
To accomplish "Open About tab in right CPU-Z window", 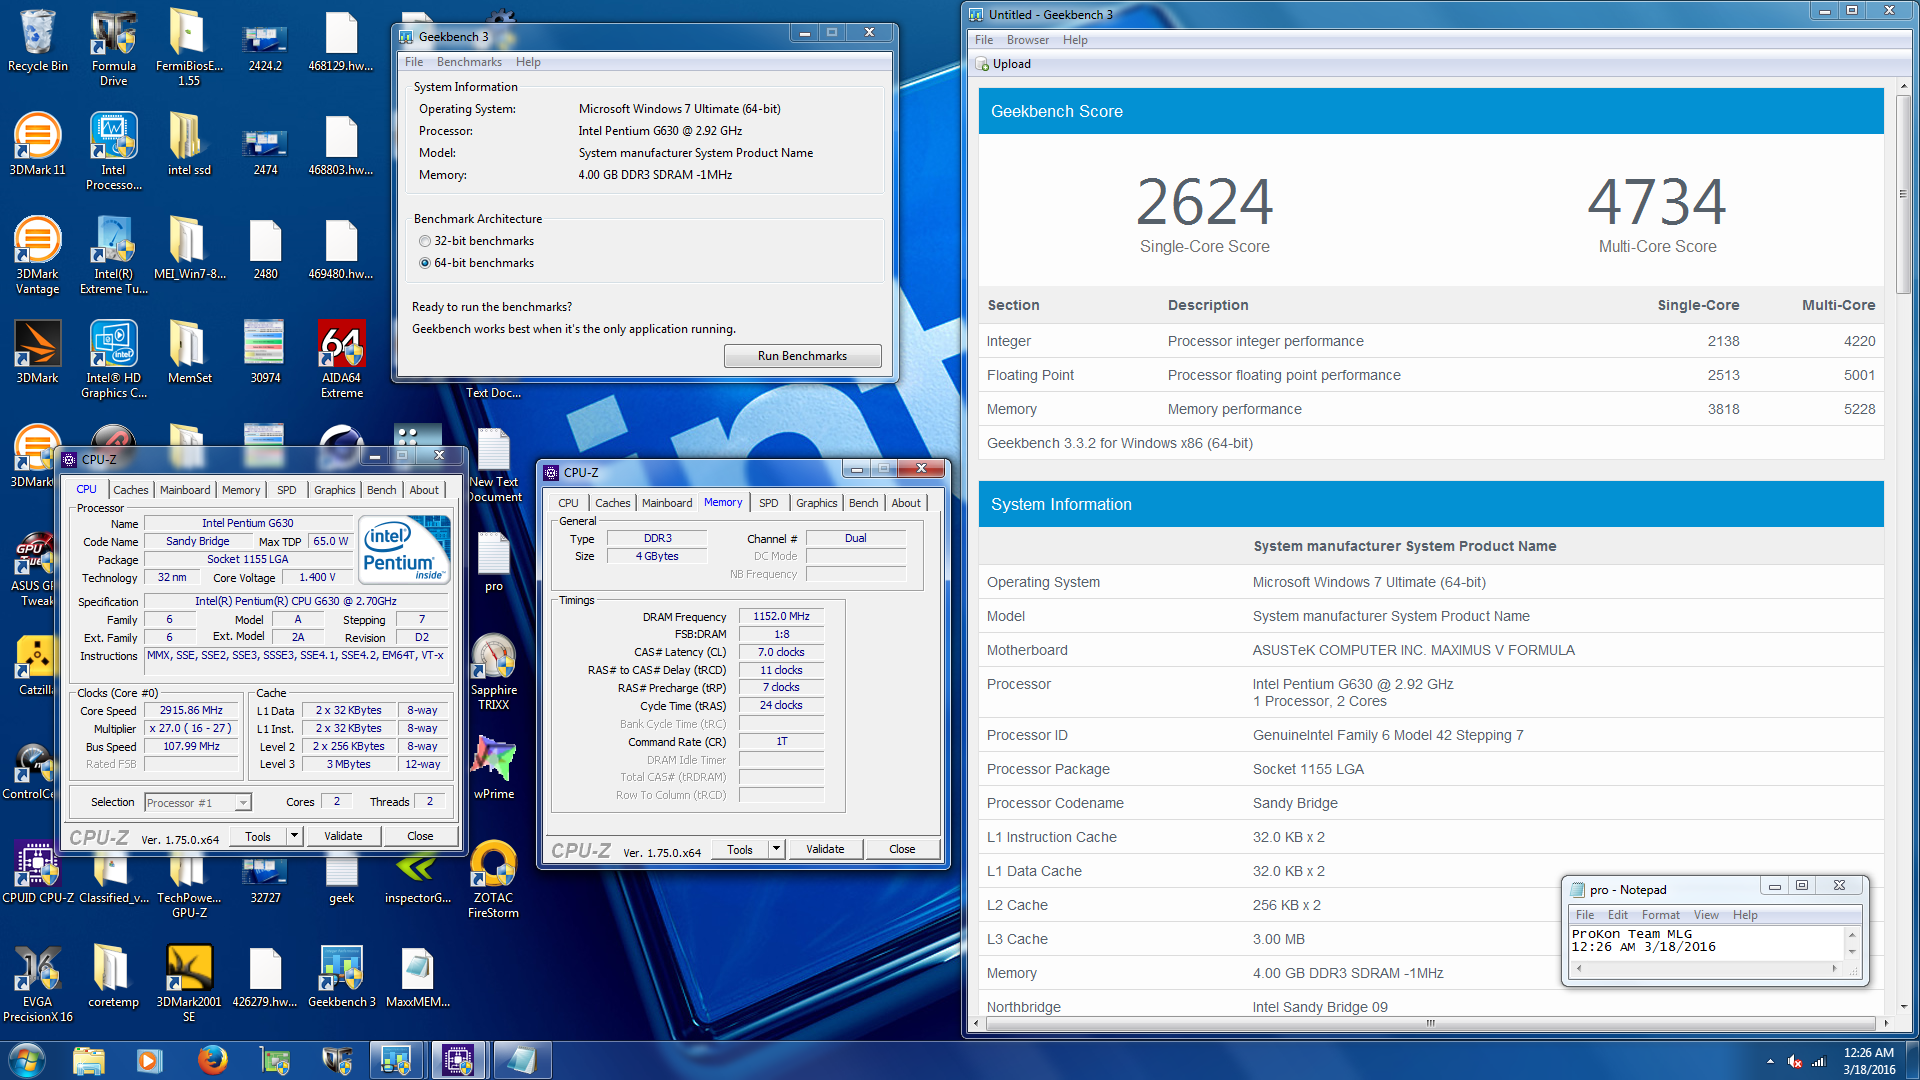I will coord(906,503).
